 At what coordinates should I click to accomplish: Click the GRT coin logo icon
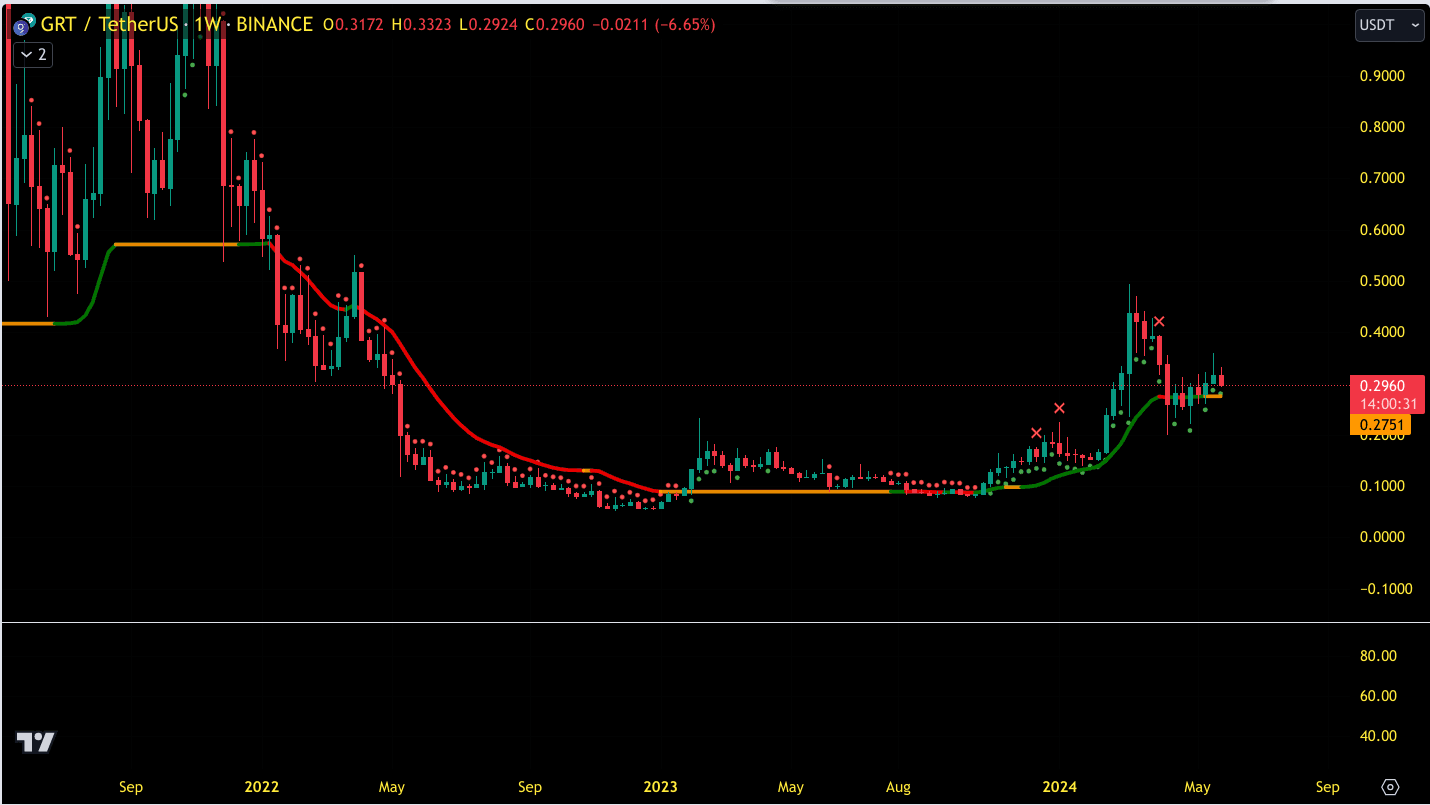22,24
